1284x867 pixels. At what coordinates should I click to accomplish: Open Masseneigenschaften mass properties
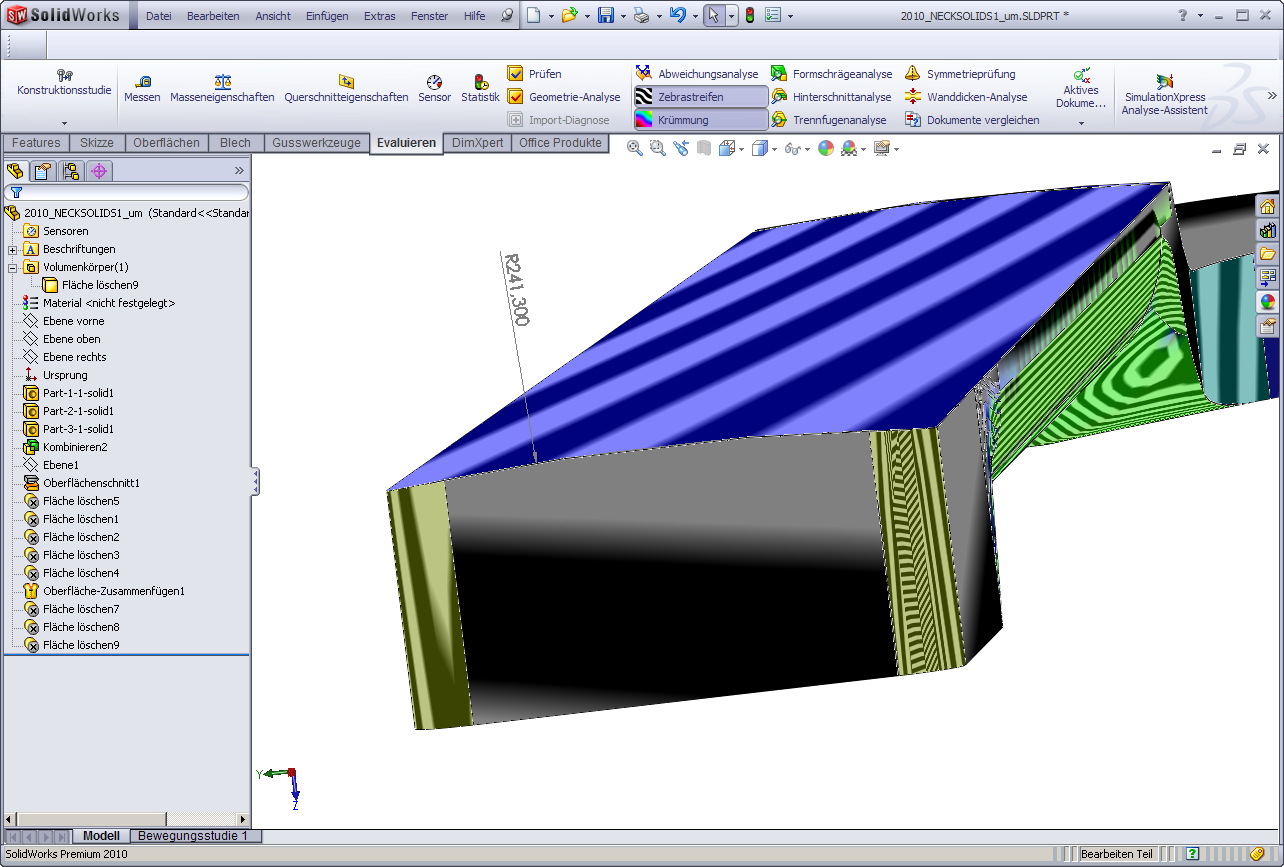coord(222,89)
